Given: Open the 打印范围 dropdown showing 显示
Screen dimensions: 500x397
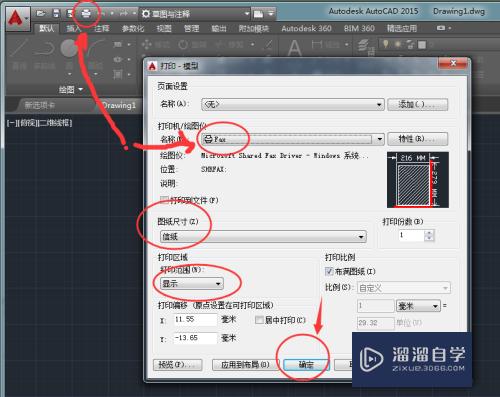Looking at the screenshot, I should (192, 284).
